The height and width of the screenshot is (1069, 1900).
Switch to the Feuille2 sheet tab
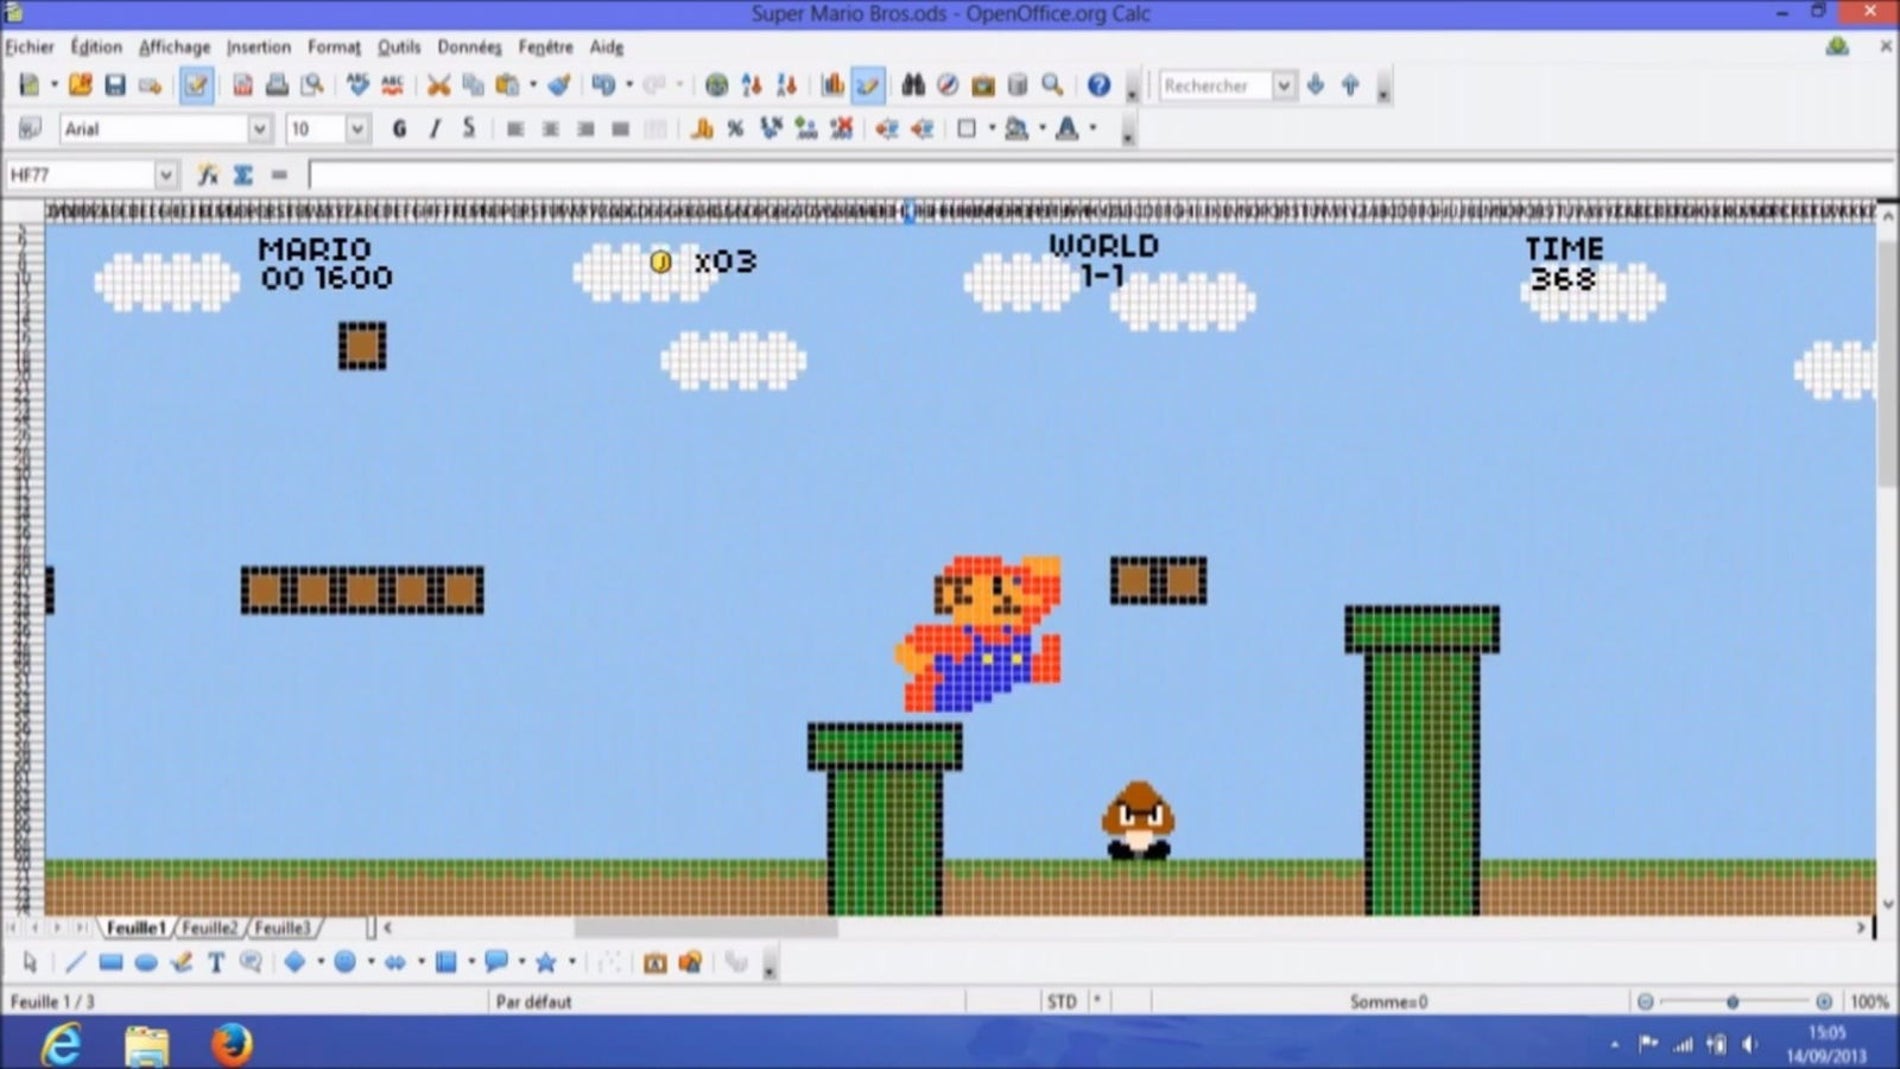[209, 928]
